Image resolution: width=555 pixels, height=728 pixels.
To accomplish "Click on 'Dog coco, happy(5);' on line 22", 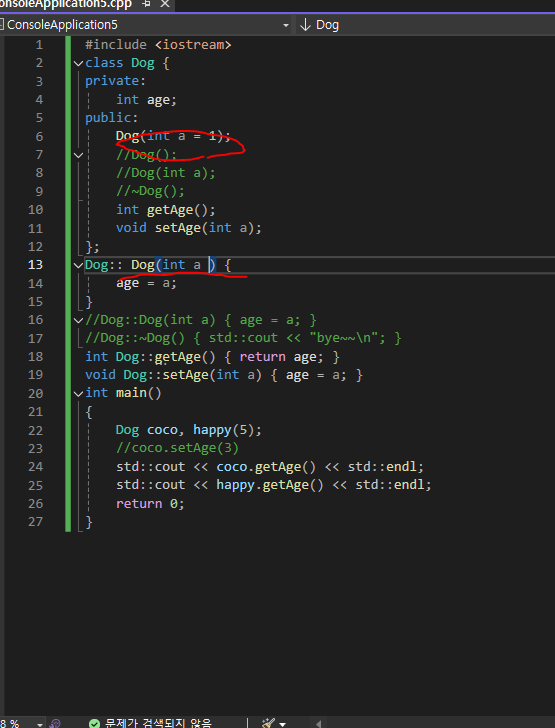I will tap(189, 430).
